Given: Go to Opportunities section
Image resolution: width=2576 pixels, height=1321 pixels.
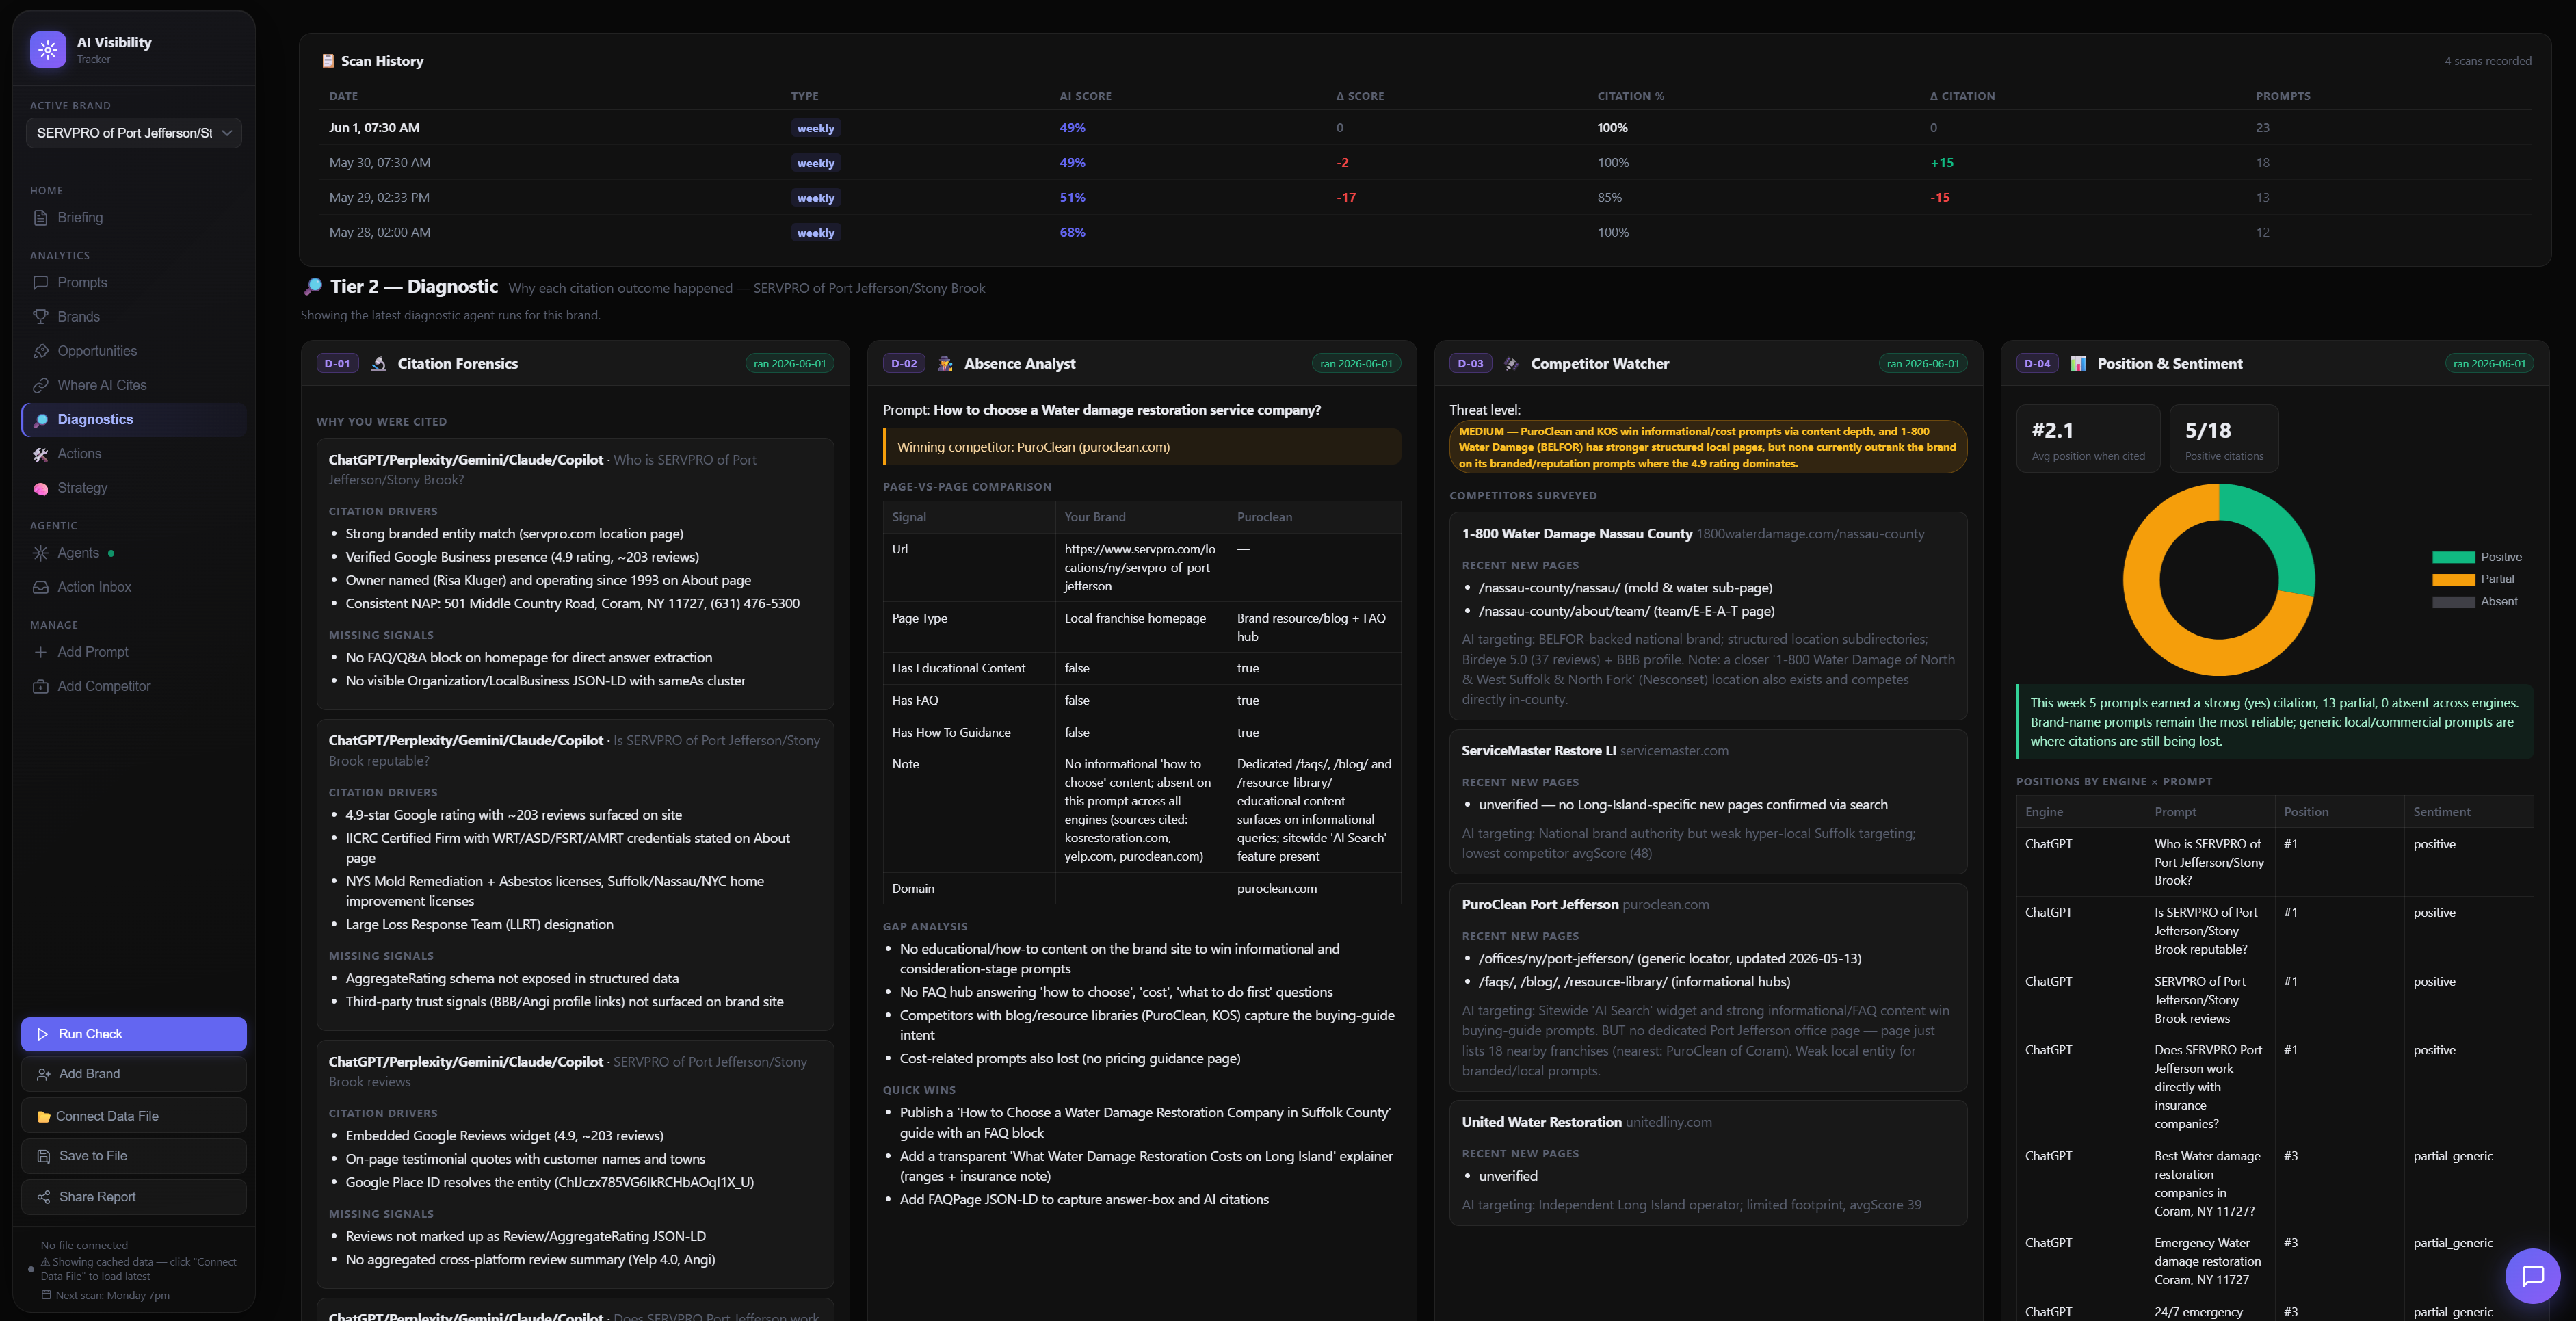Looking at the screenshot, I should 134,351.
